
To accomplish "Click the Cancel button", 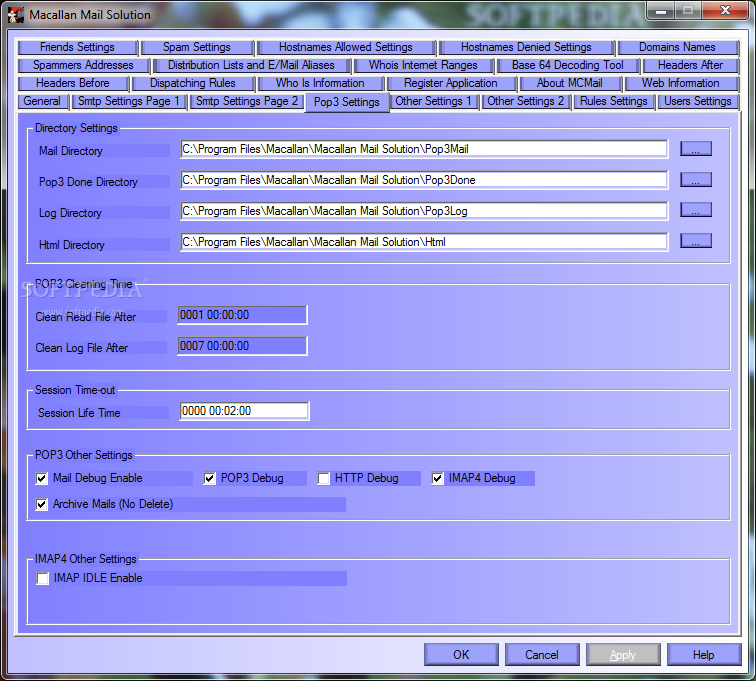I will click(x=542, y=654).
